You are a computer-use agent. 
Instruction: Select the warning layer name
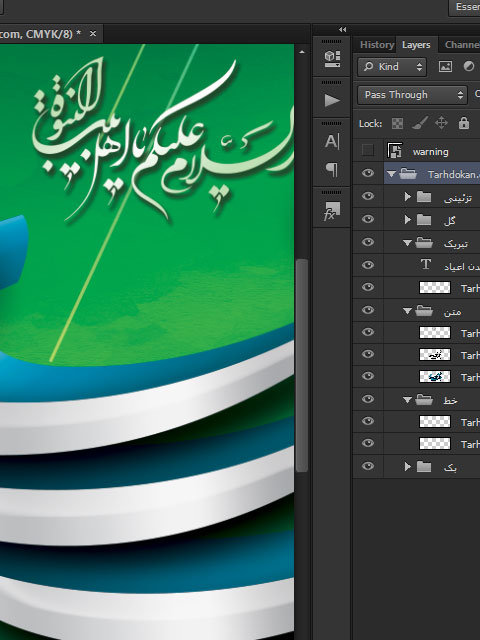431,152
